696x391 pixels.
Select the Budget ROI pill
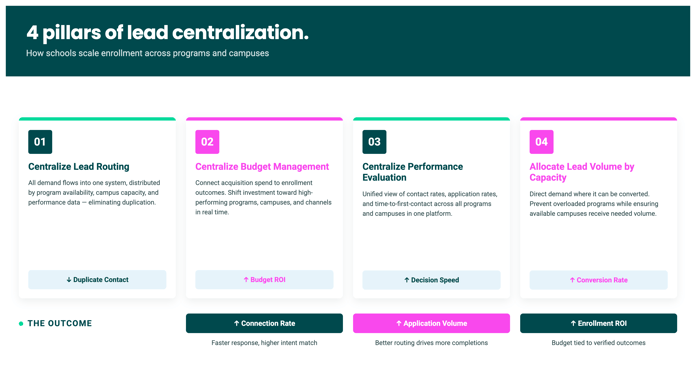point(264,280)
